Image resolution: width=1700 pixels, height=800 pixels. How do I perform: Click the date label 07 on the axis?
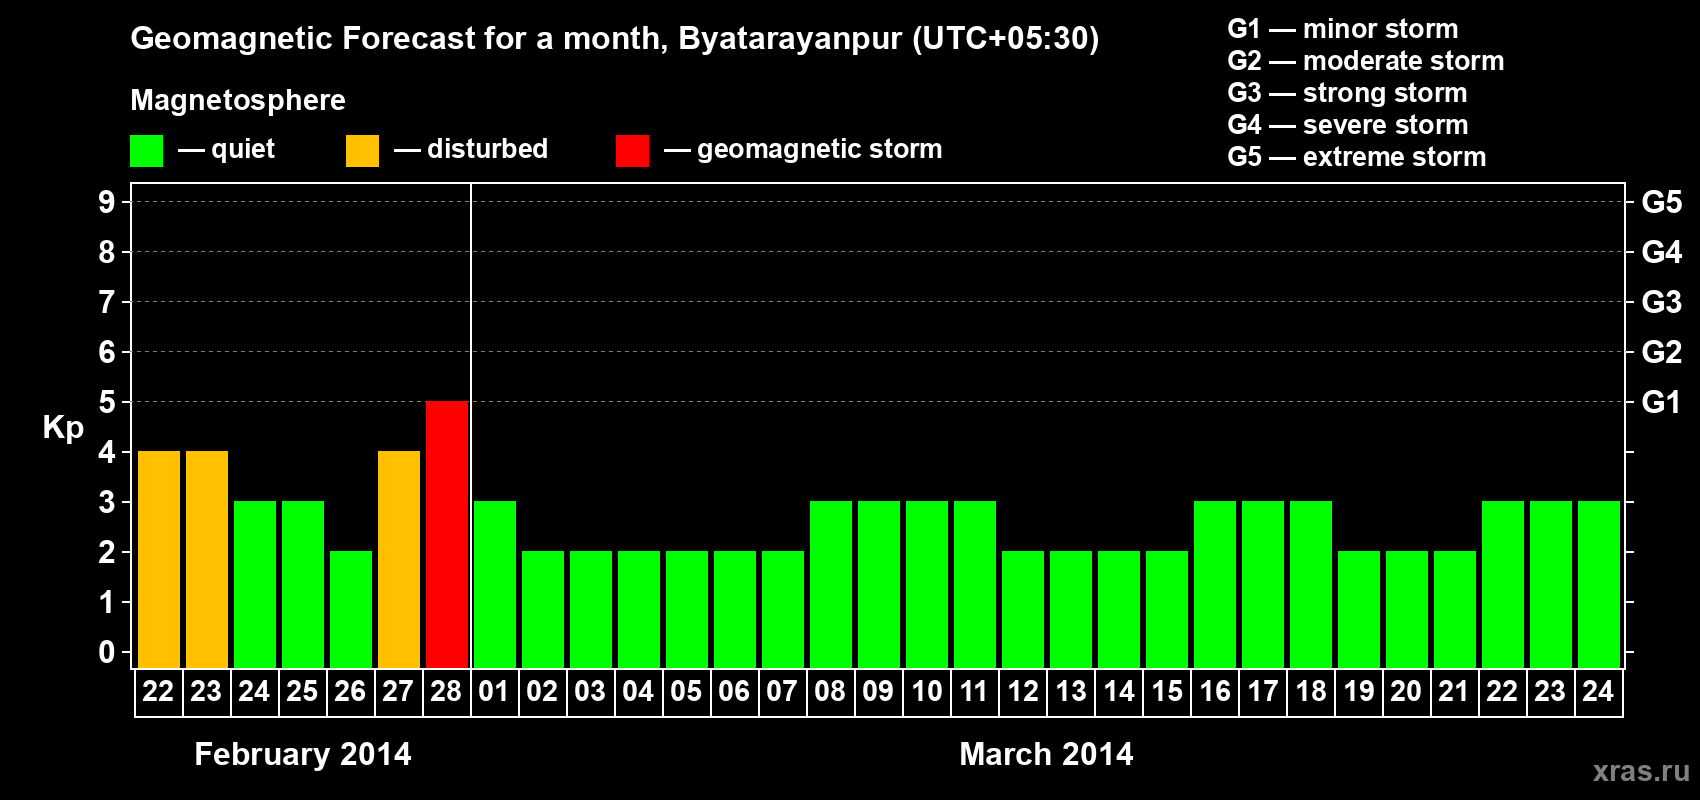tap(782, 691)
